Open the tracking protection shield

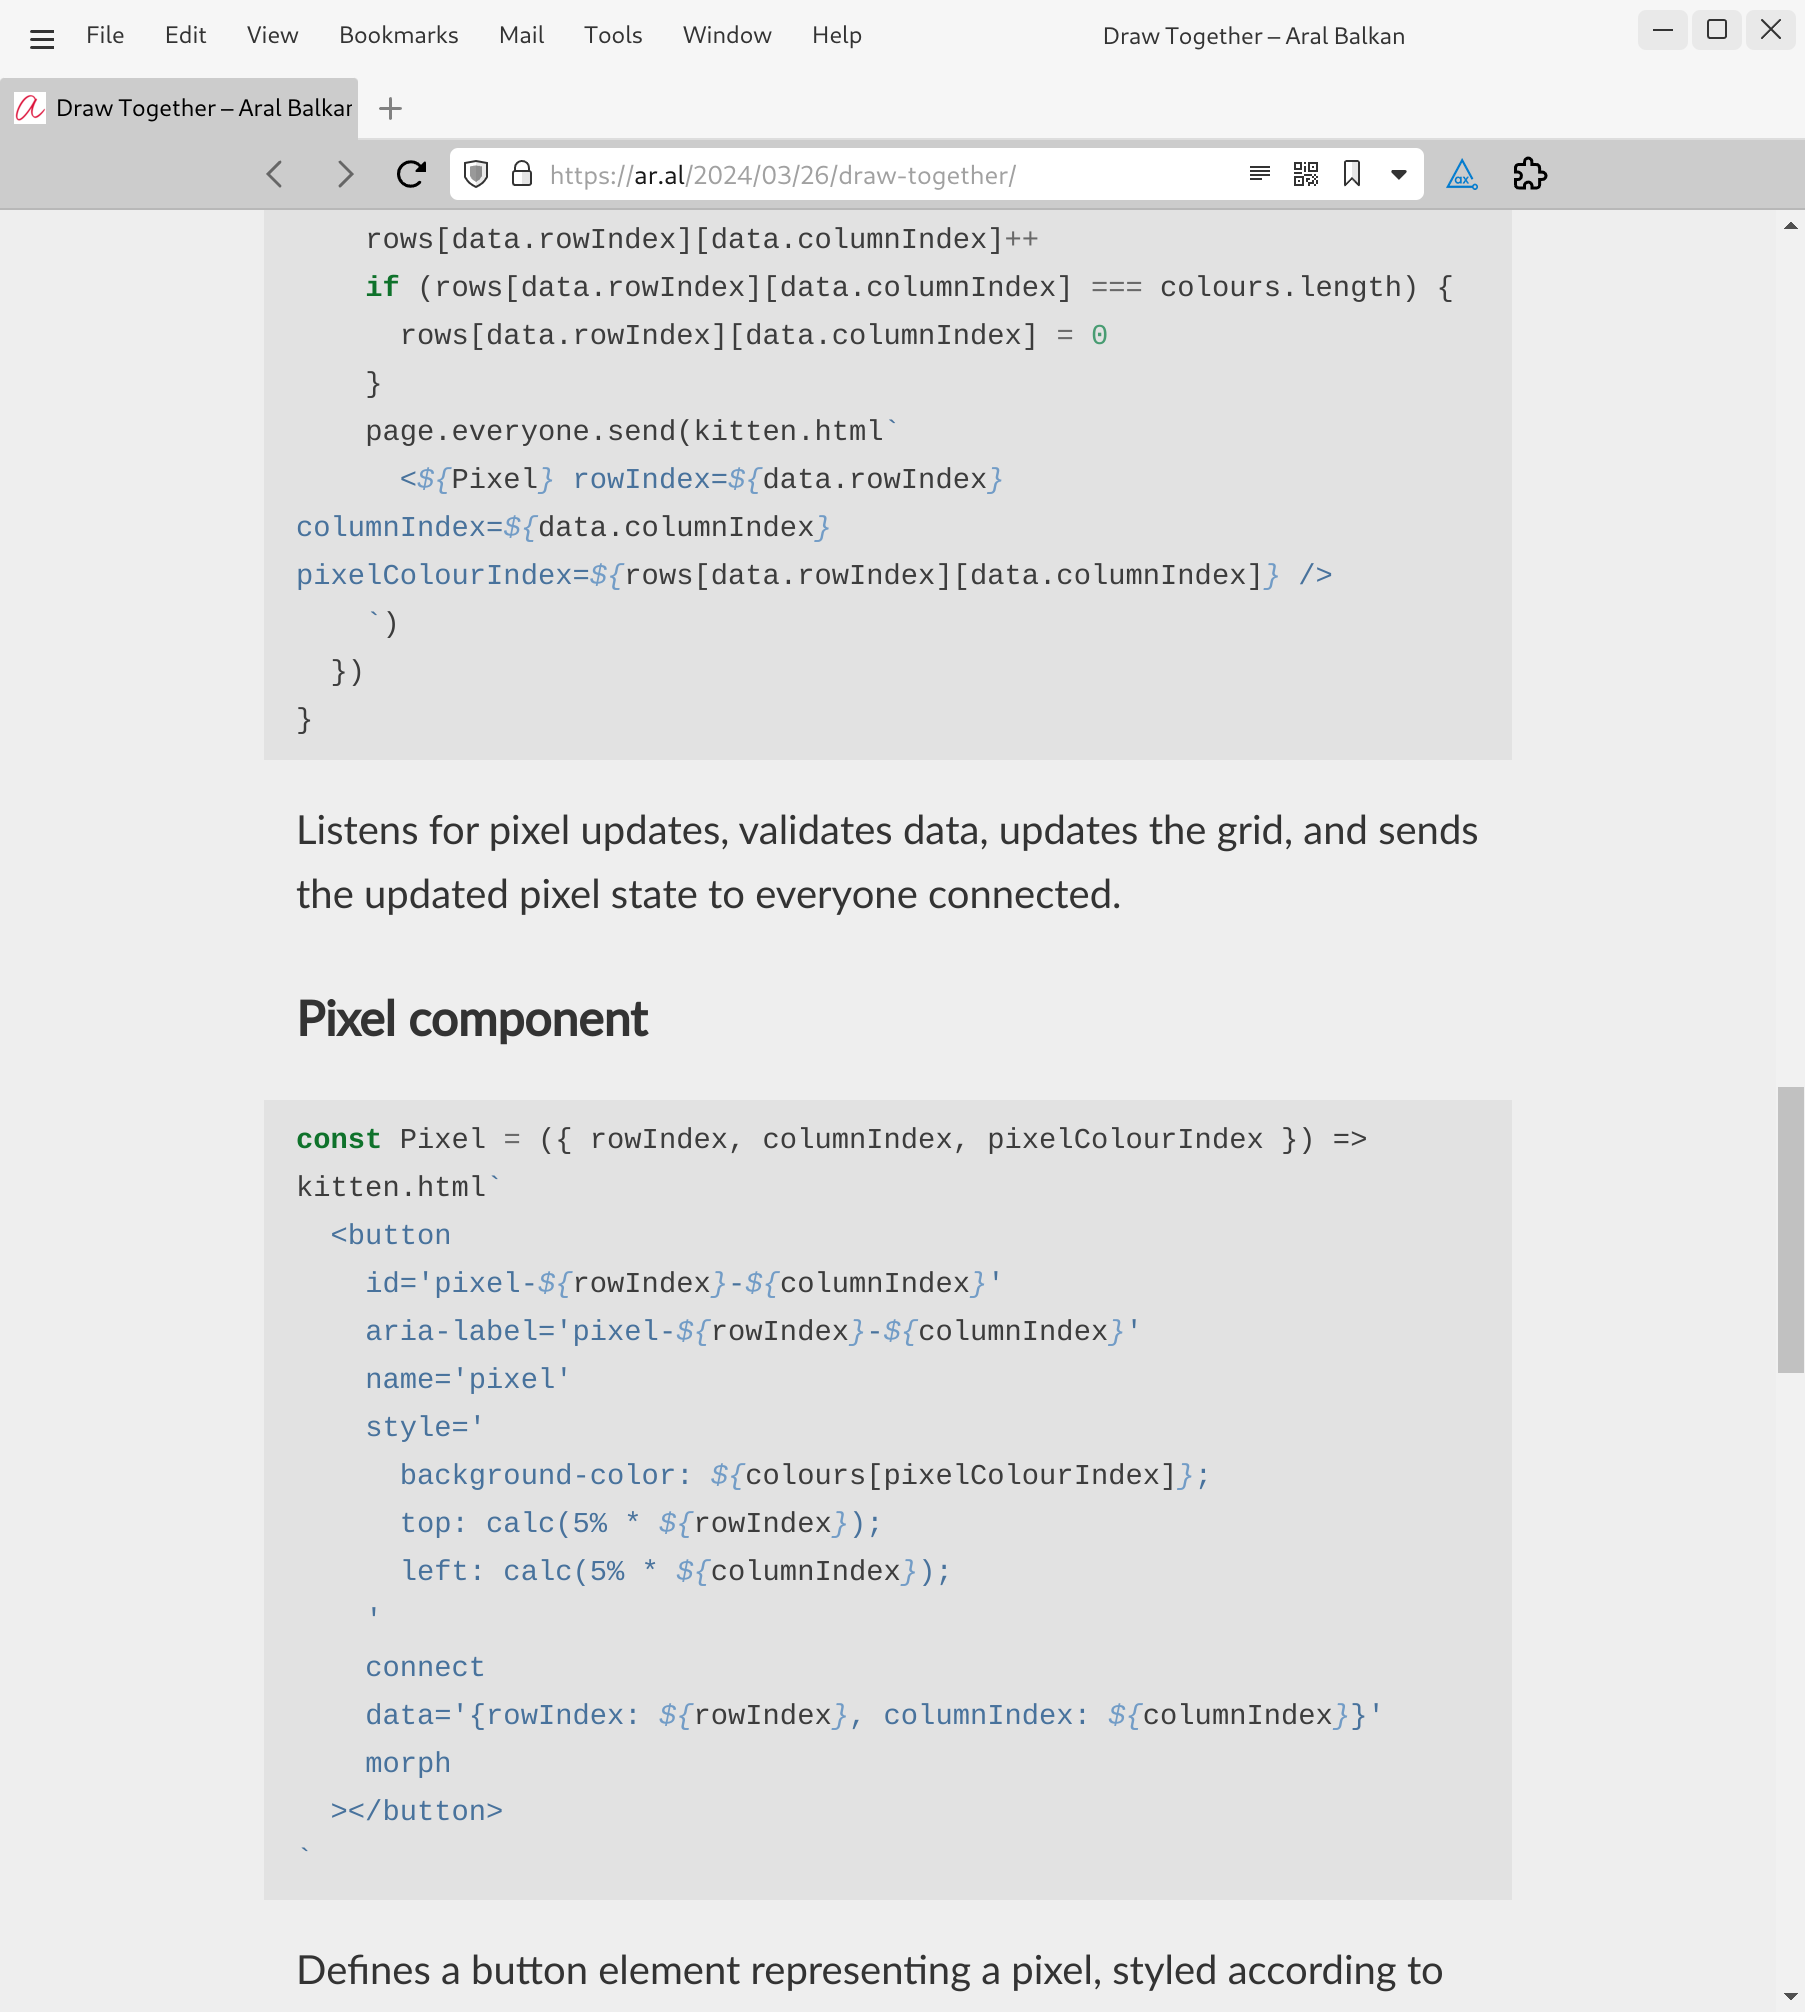pos(477,174)
